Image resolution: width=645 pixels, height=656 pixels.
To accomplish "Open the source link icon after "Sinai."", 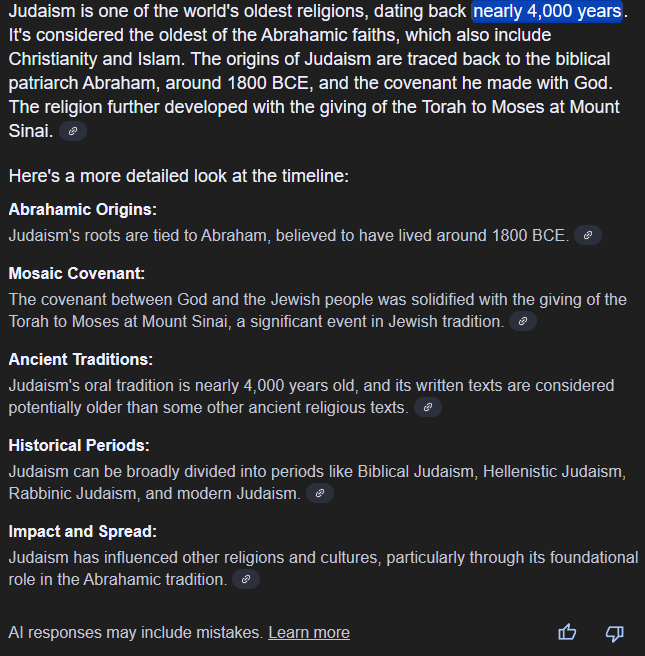I will 73,131.
